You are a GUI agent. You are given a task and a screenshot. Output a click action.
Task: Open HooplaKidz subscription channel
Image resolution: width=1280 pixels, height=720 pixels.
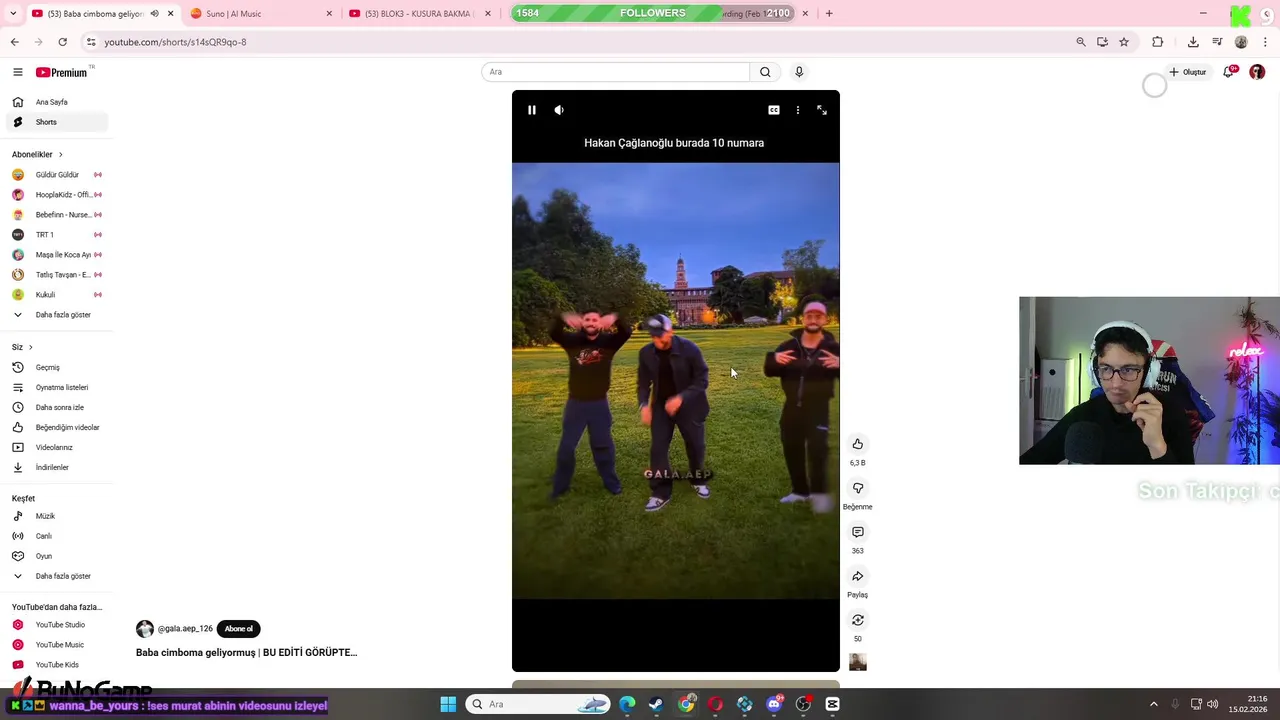[x=56, y=195]
